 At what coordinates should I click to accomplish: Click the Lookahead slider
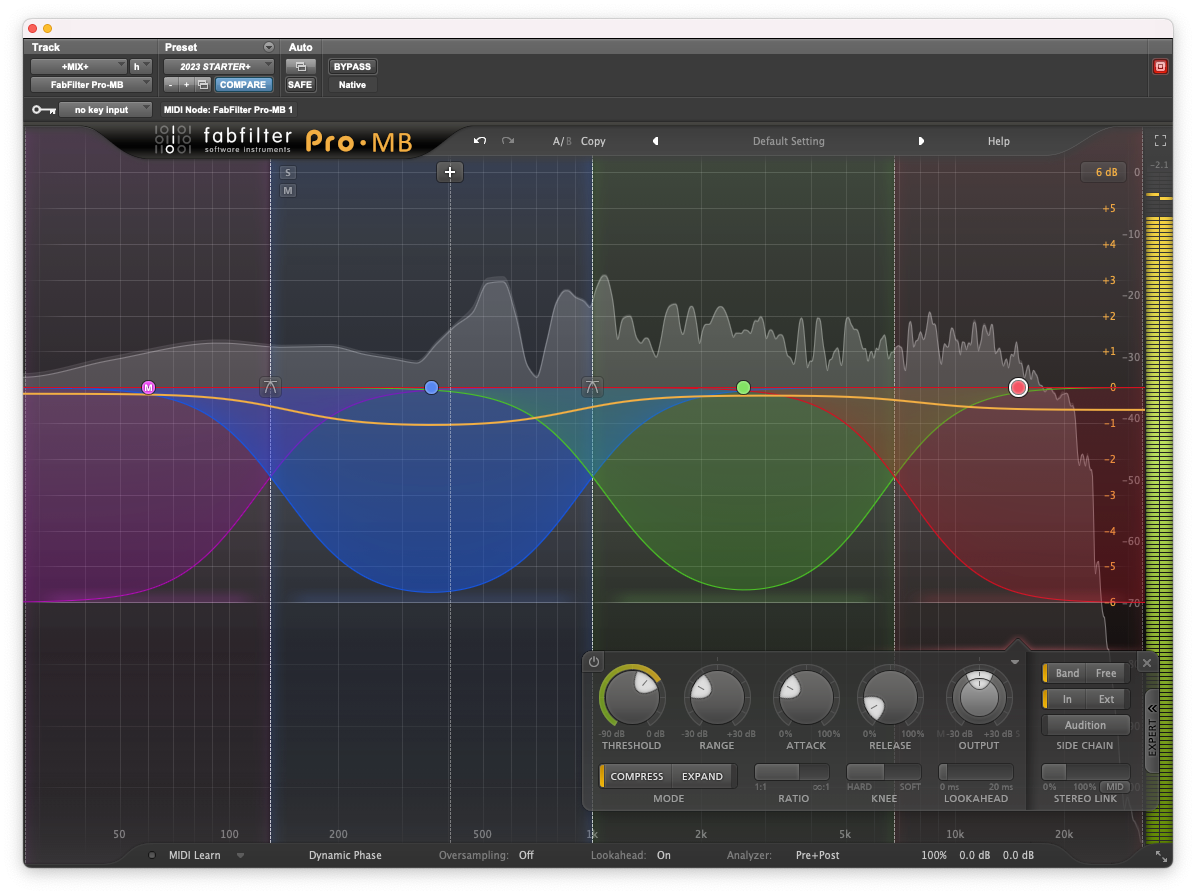click(976, 772)
